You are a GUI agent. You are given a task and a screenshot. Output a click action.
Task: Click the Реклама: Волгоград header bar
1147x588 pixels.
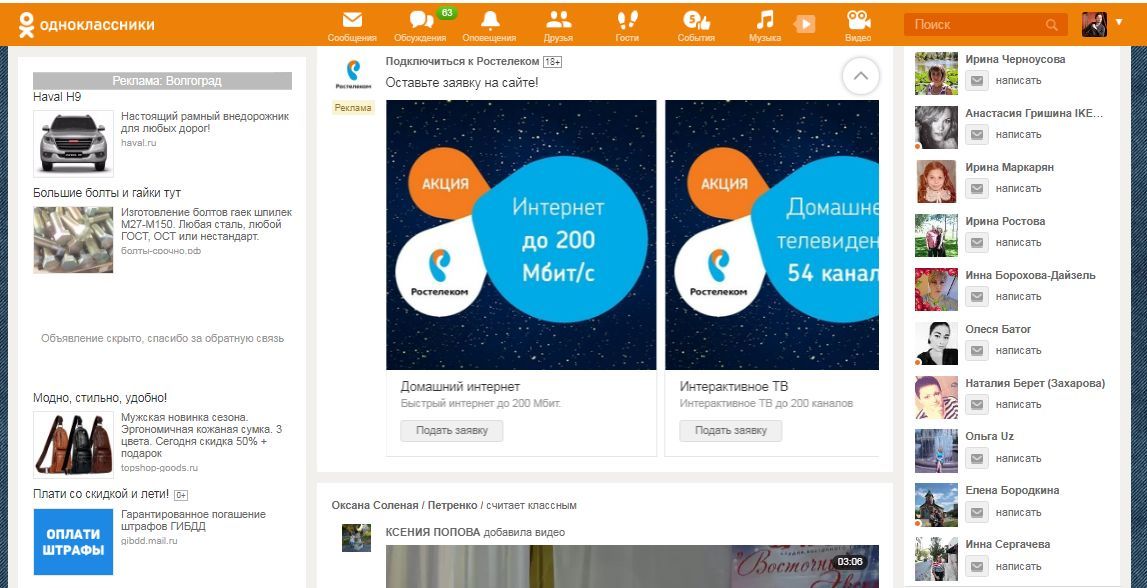[x=162, y=80]
